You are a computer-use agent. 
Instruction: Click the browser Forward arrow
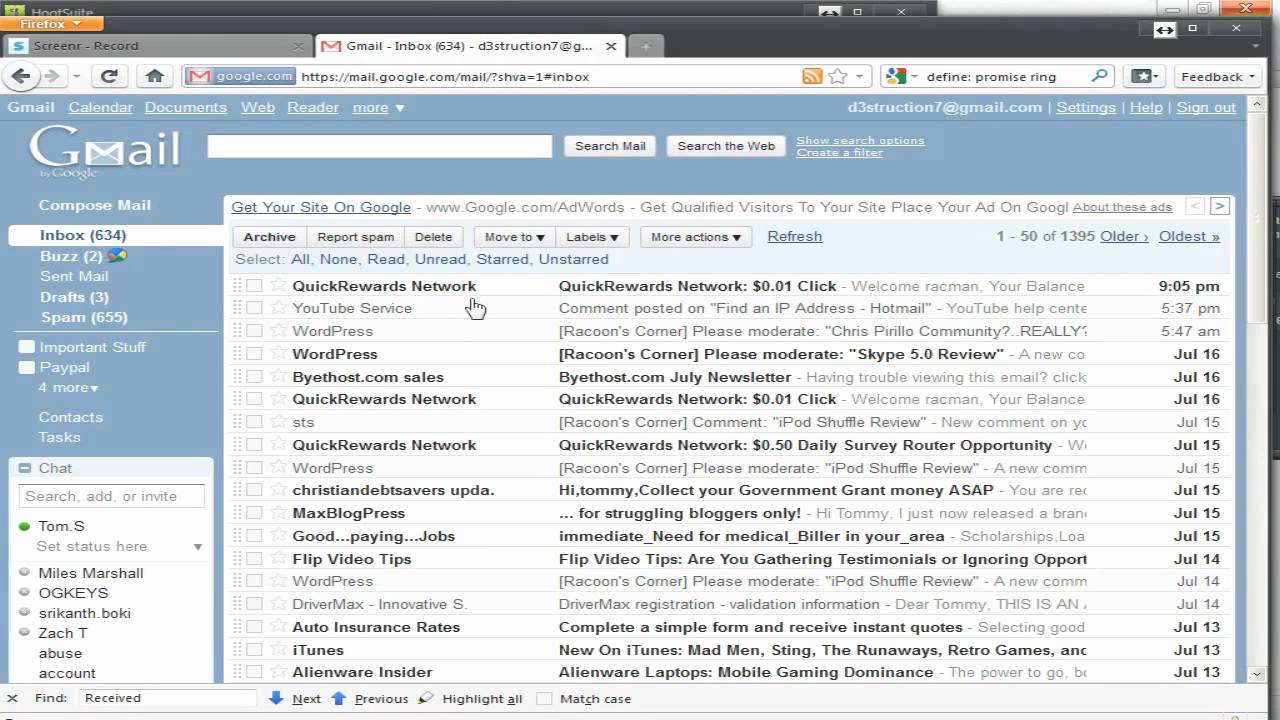[52, 76]
